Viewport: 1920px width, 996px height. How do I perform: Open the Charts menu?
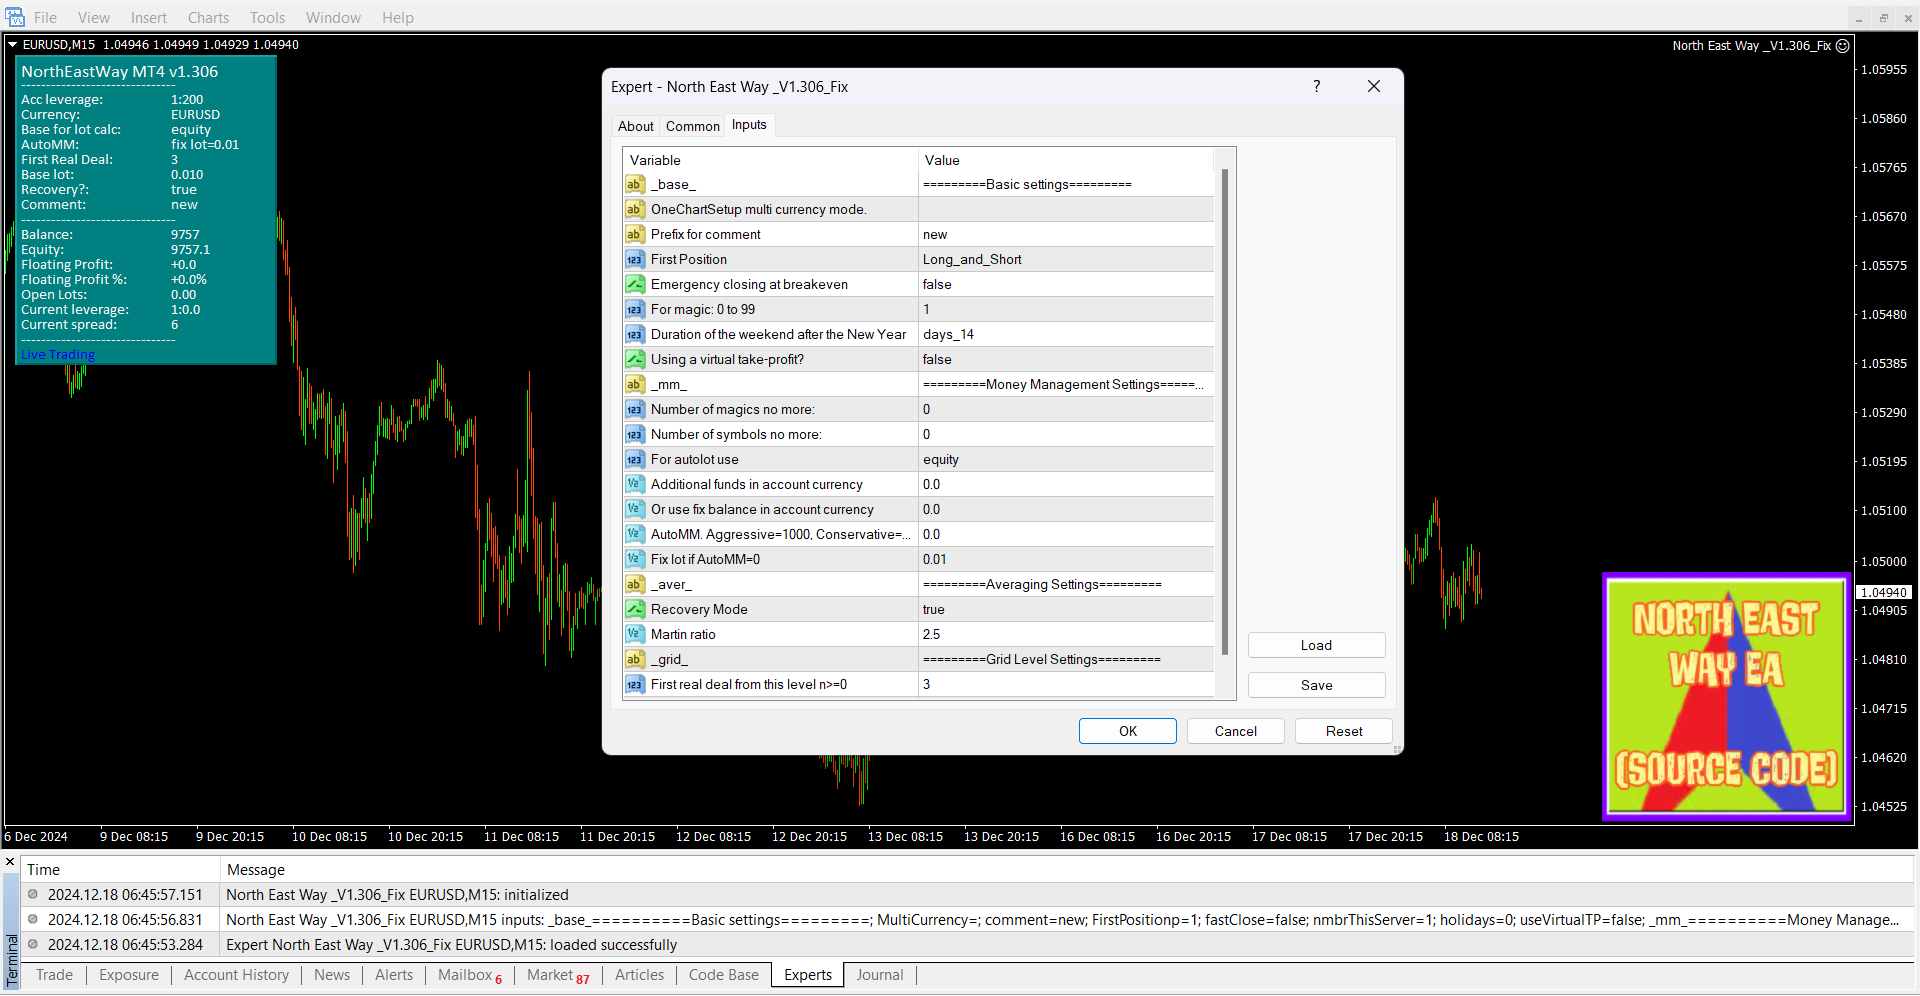click(208, 18)
